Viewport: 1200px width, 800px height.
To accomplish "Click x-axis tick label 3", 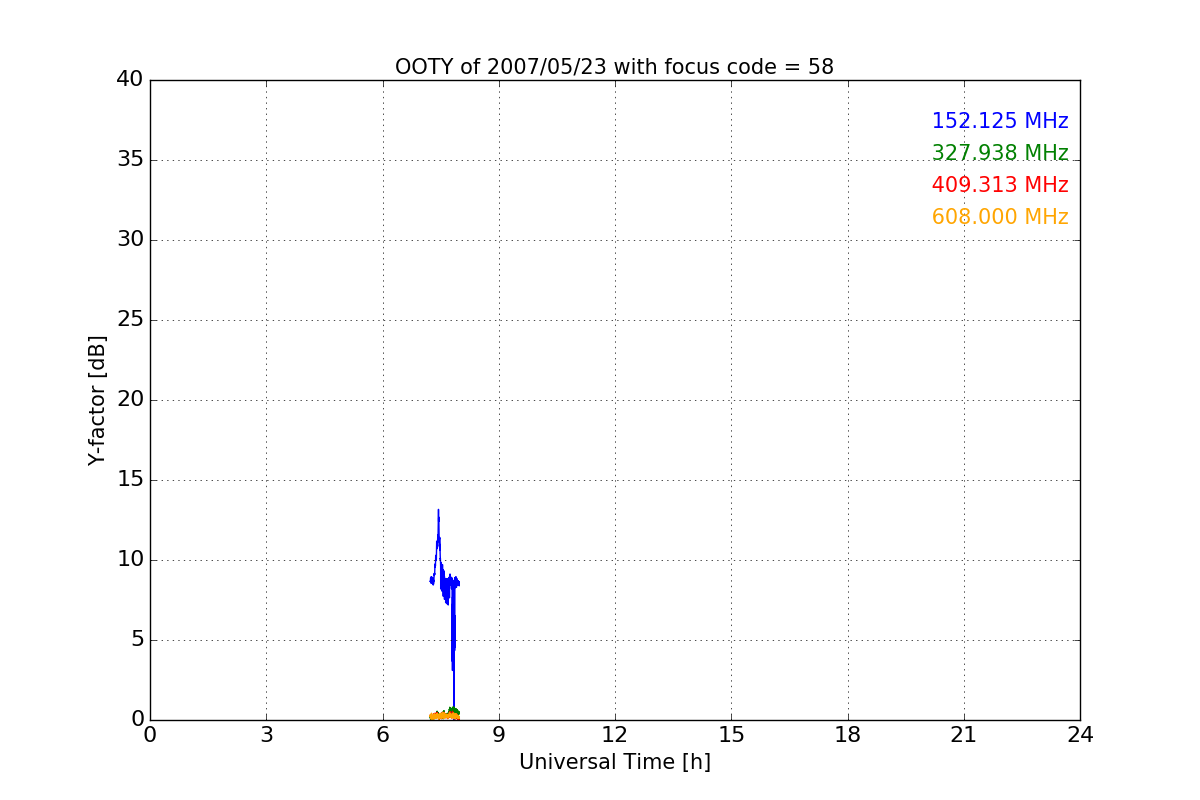I will (266, 735).
